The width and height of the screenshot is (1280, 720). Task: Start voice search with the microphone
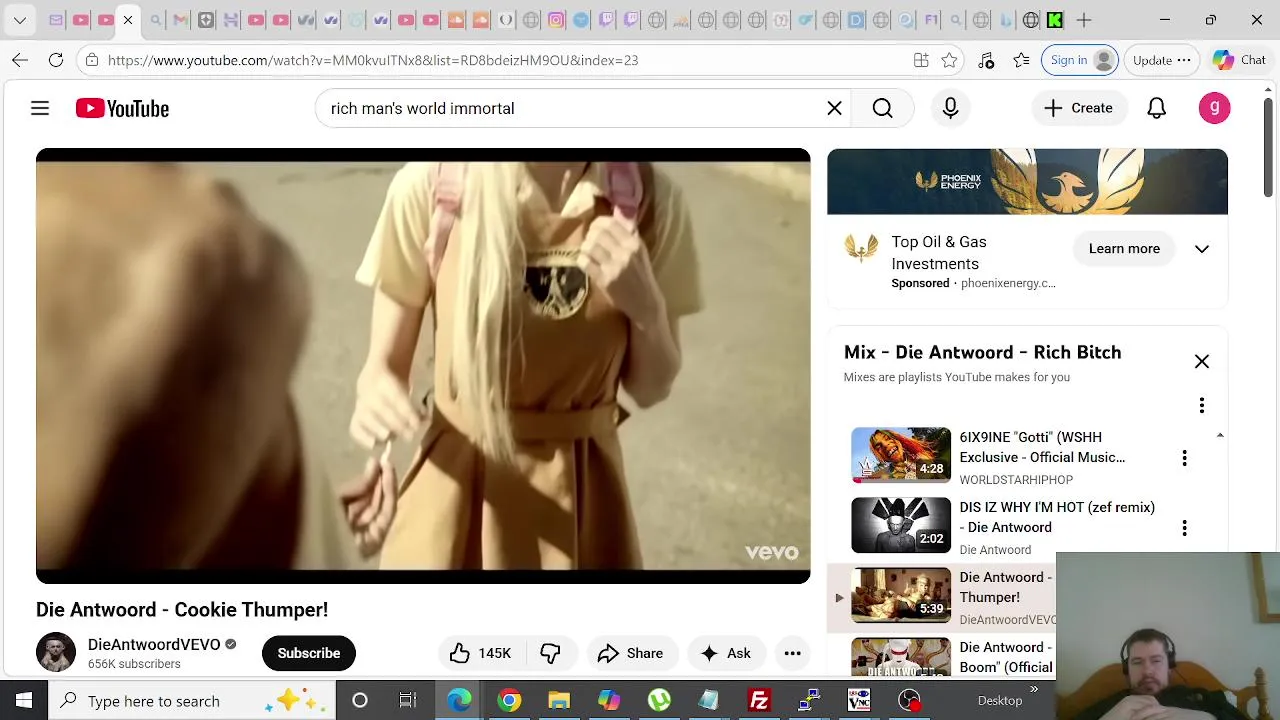tap(950, 108)
